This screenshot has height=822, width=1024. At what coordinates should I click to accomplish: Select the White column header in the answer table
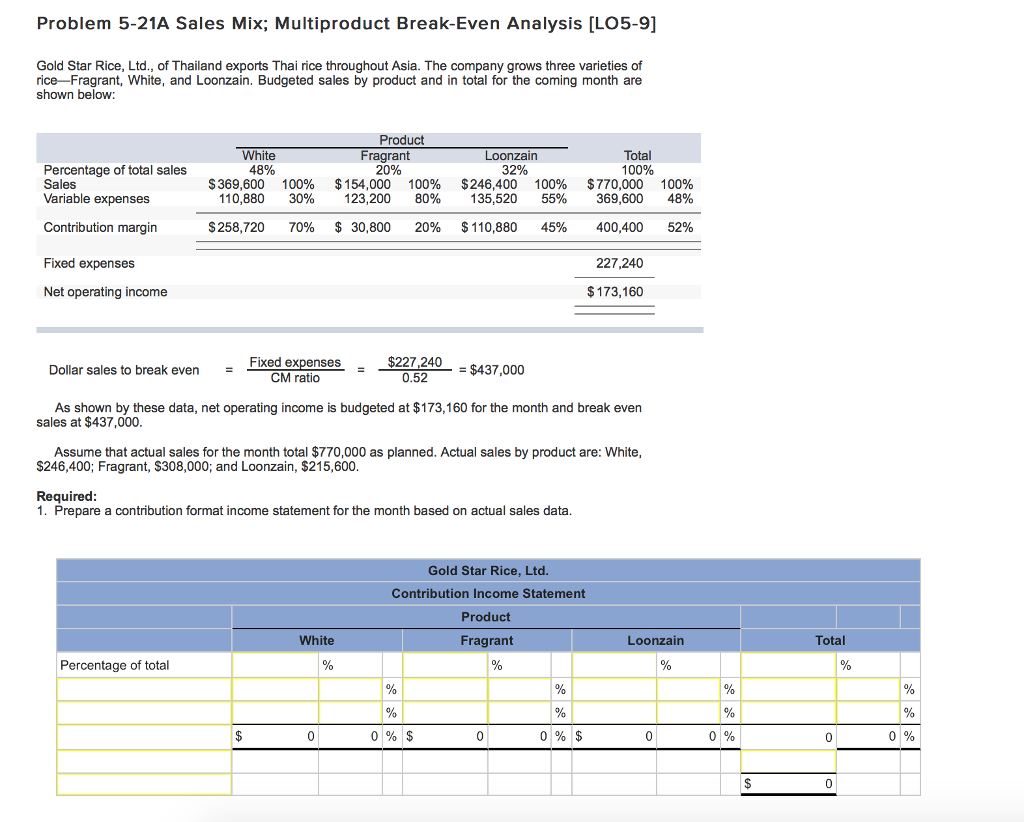(317, 640)
